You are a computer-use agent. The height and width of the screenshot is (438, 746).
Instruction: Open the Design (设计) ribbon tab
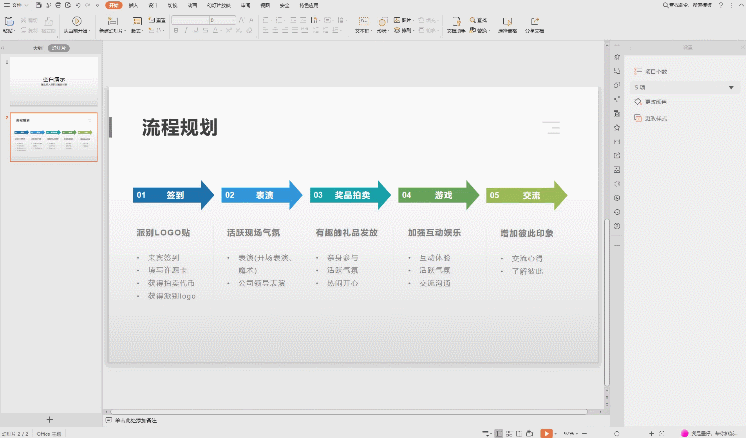[x=153, y=5]
